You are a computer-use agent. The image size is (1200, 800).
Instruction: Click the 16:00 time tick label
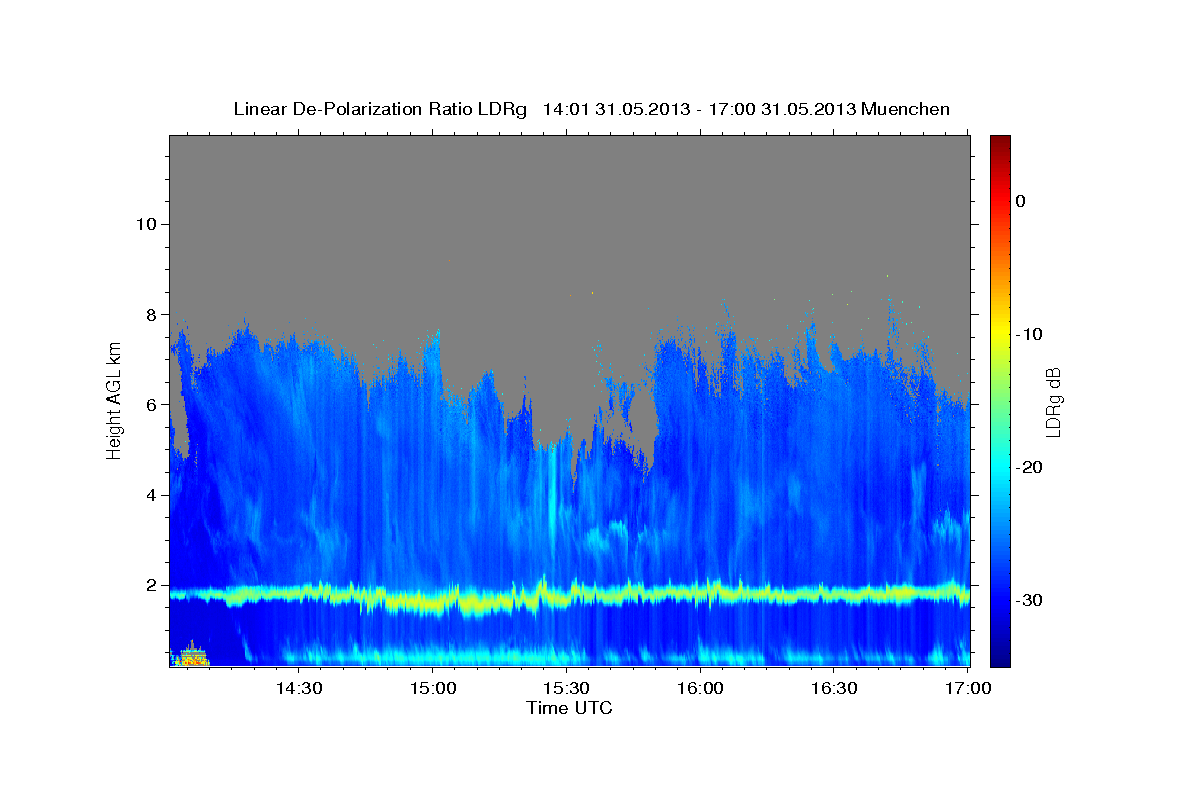coord(700,688)
